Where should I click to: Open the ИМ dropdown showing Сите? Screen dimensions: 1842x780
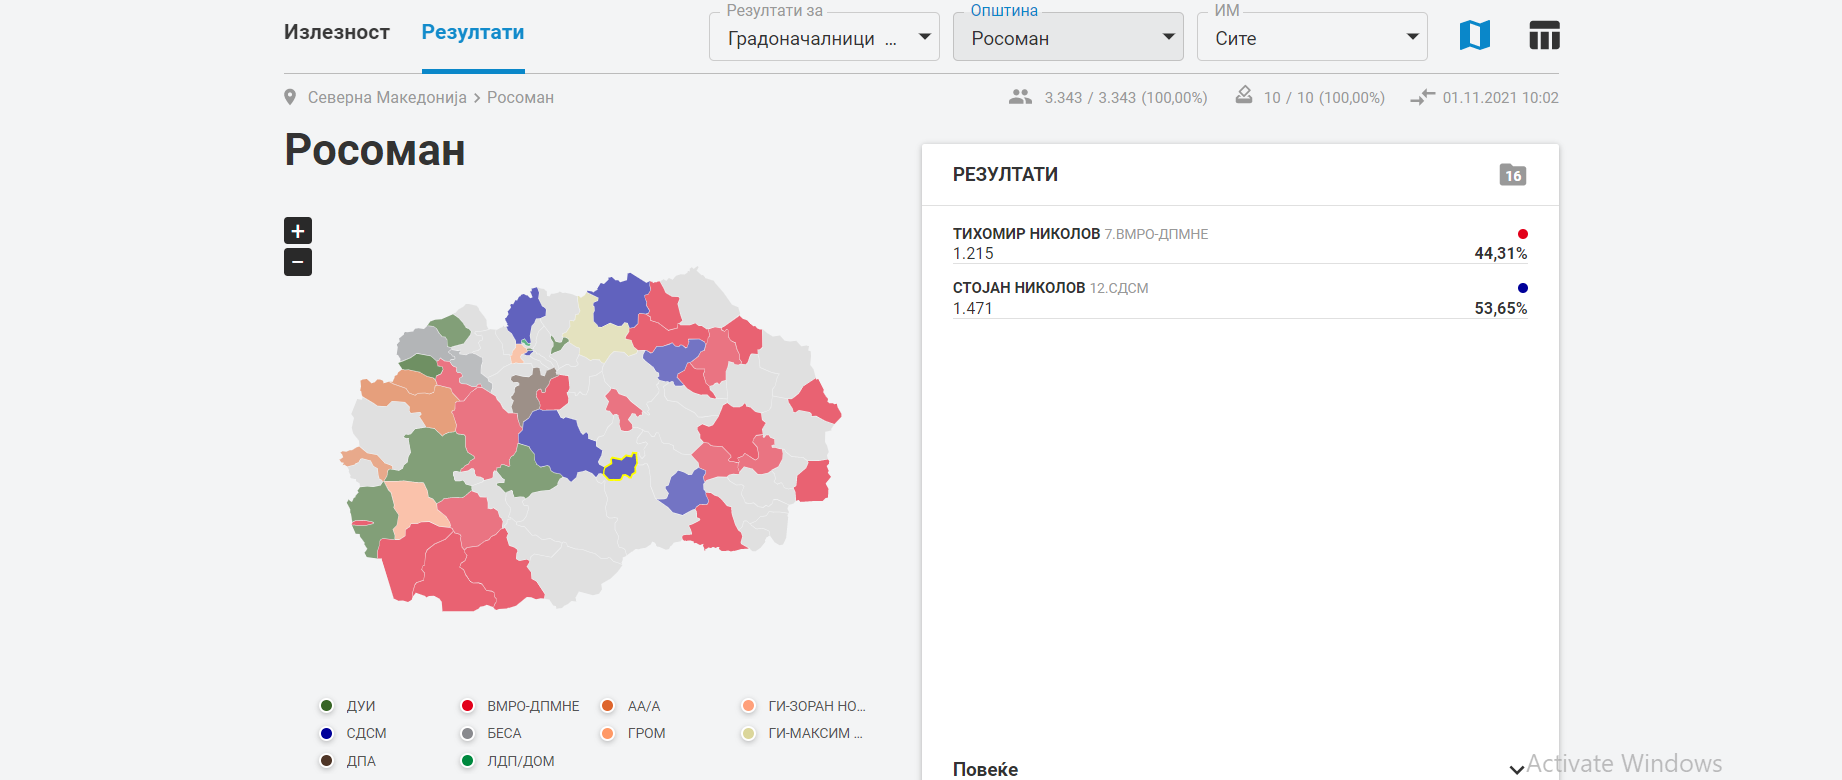tap(1311, 37)
